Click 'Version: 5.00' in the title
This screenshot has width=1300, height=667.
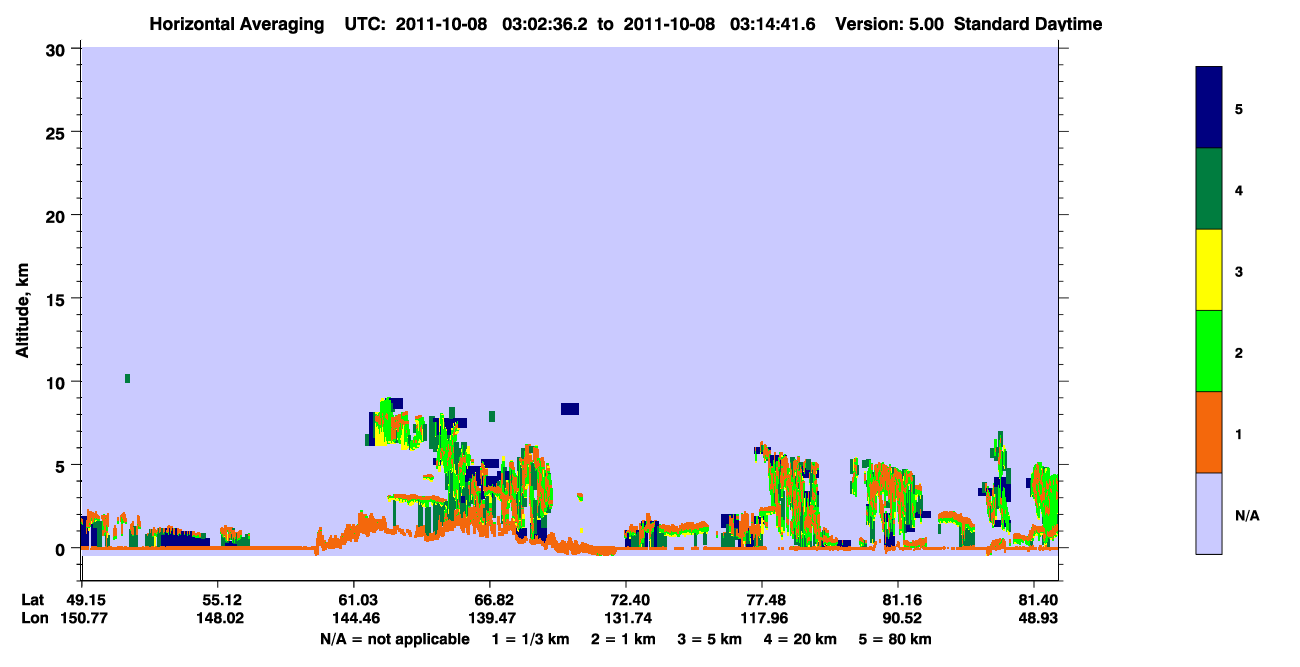(x=889, y=24)
